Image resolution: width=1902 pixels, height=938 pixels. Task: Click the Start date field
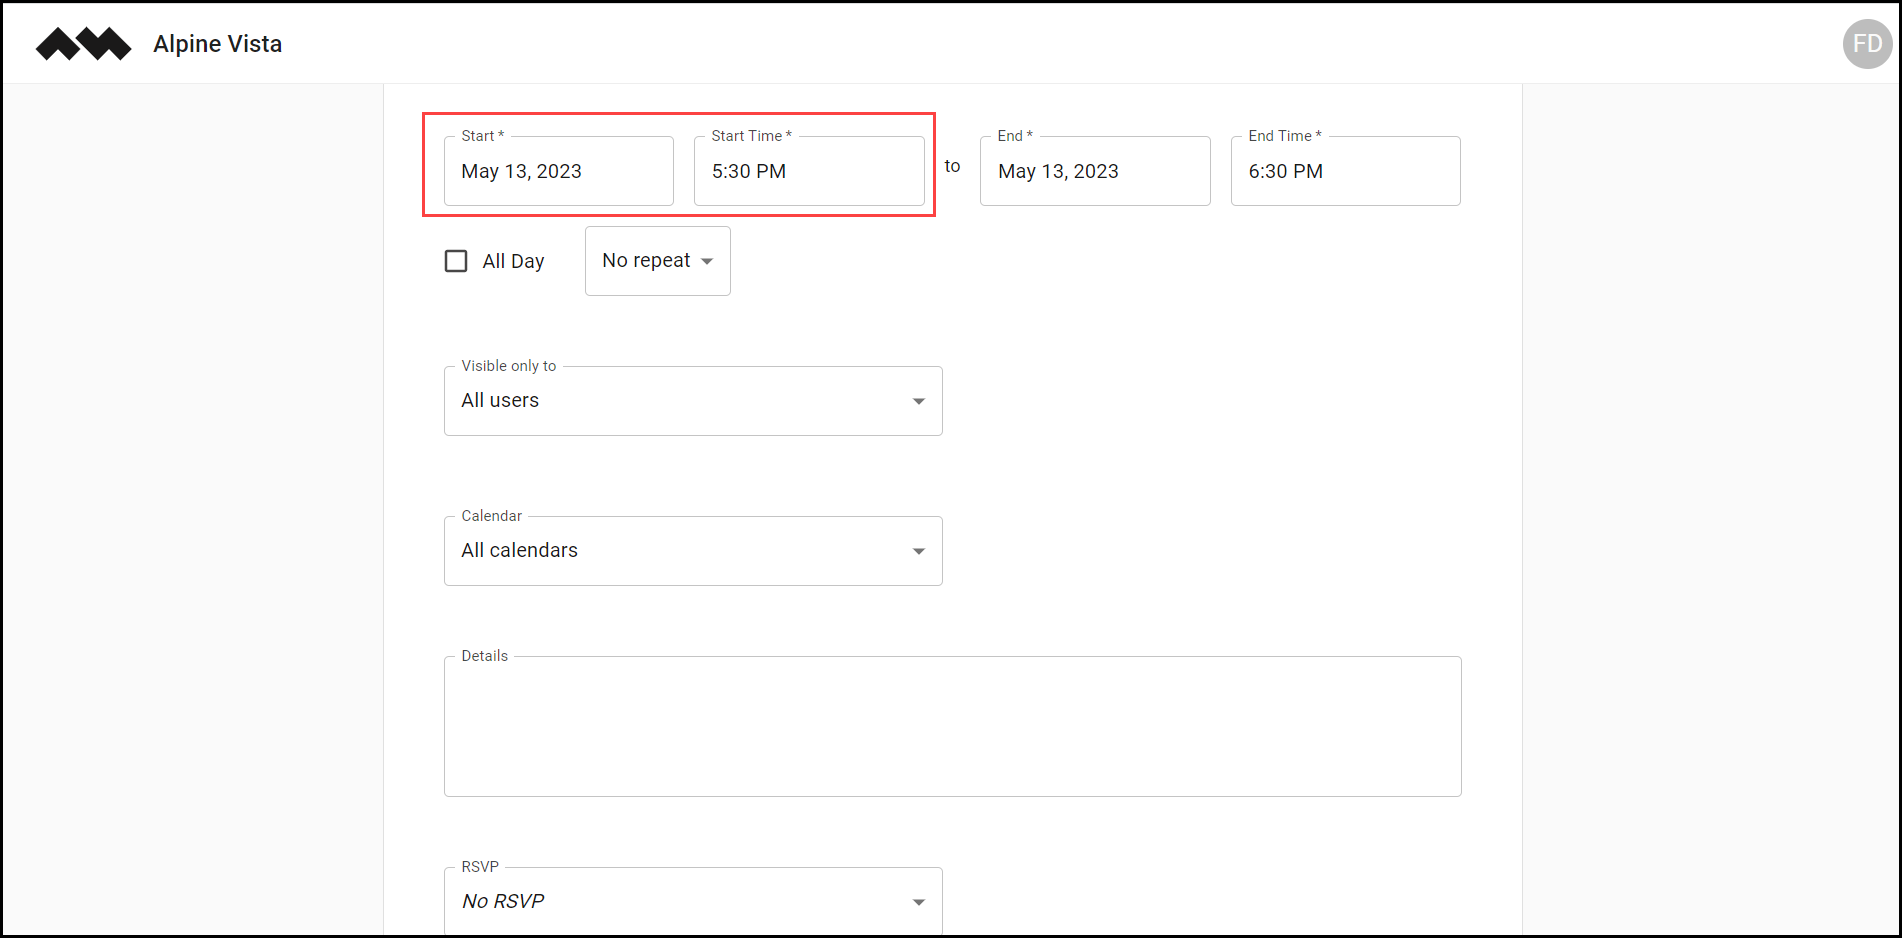(x=558, y=171)
